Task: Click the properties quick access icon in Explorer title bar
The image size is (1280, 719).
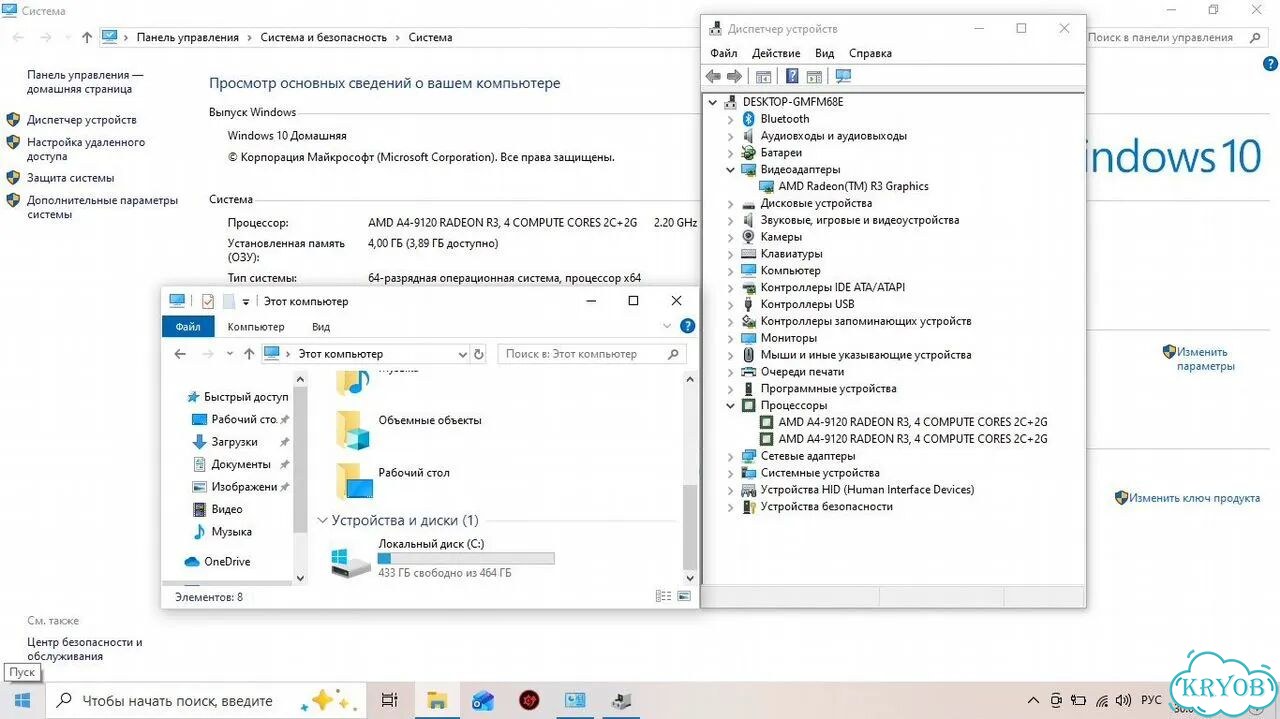Action: pyautogui.click(x=208, y=301)
